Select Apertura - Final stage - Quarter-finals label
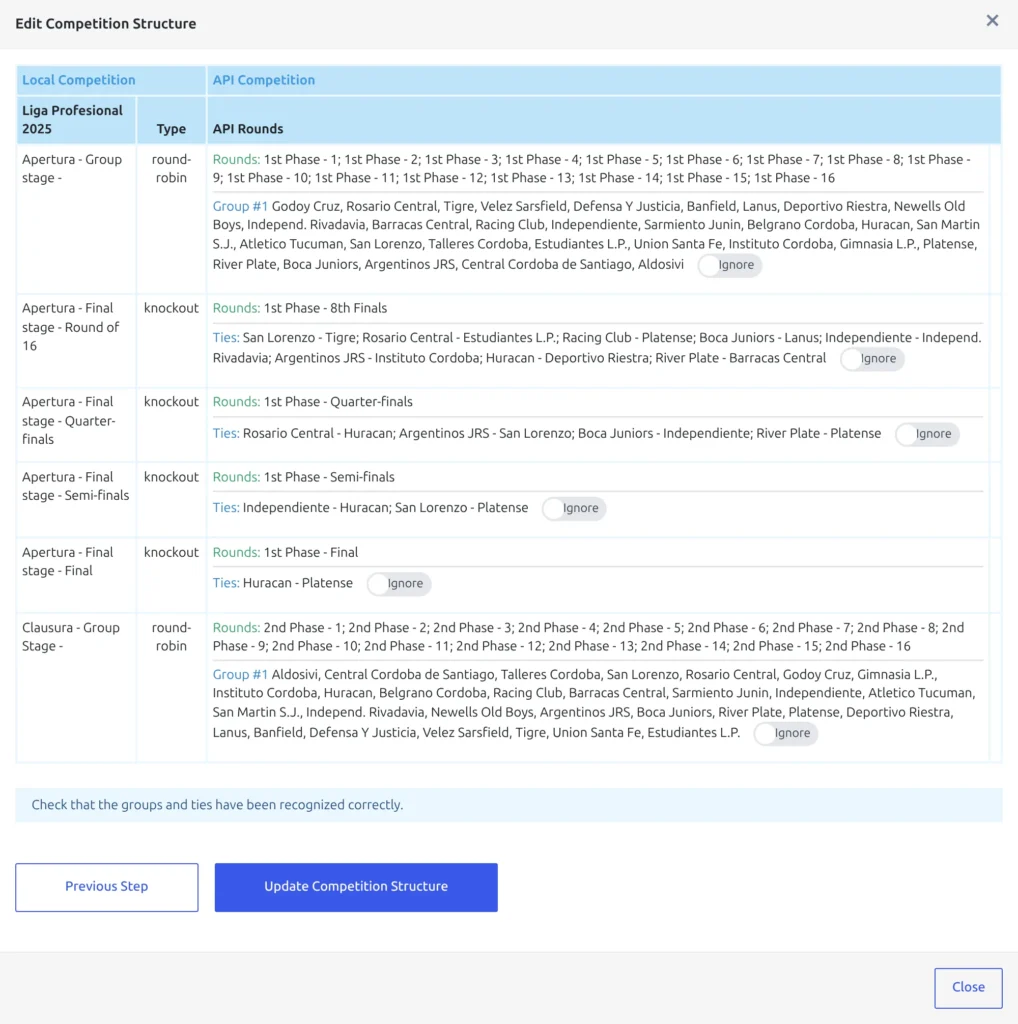 [x=69, y=421]
